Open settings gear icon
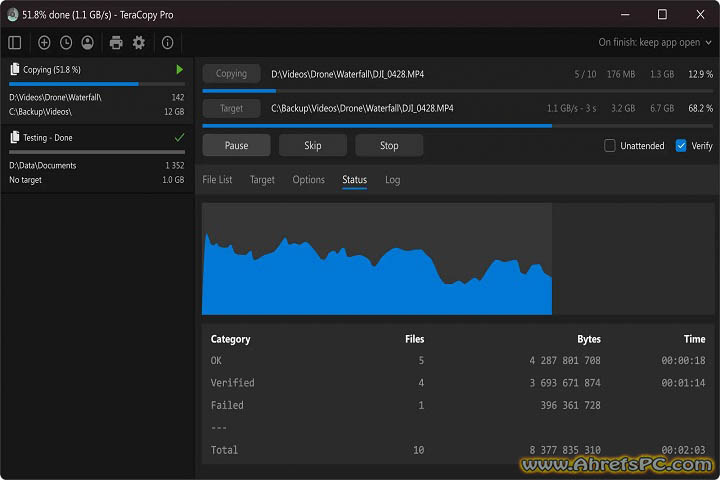This screenshot has height=480, width=720. click(x=139, y=43)
